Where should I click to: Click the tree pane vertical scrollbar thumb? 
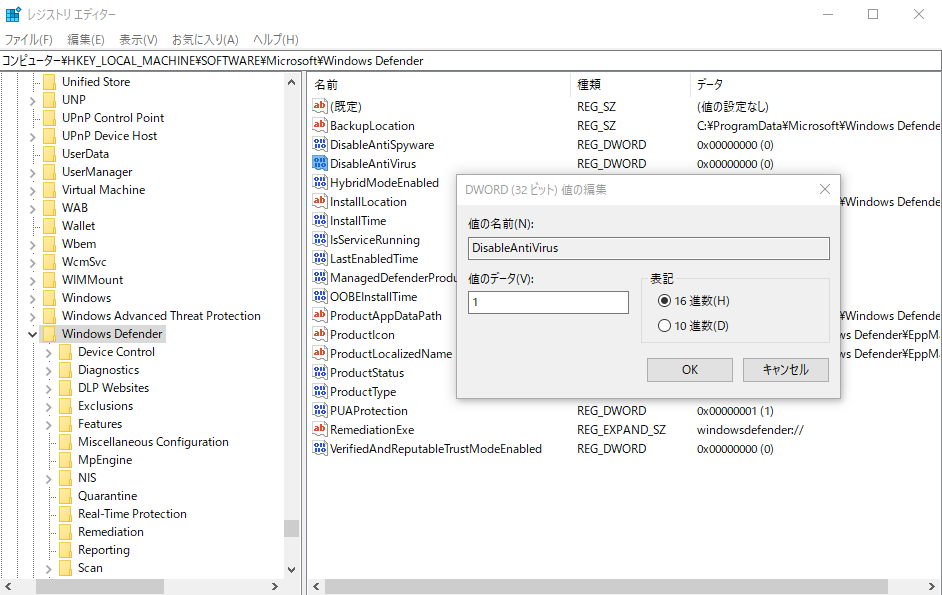pyautogui.click(x=291, y=528)
